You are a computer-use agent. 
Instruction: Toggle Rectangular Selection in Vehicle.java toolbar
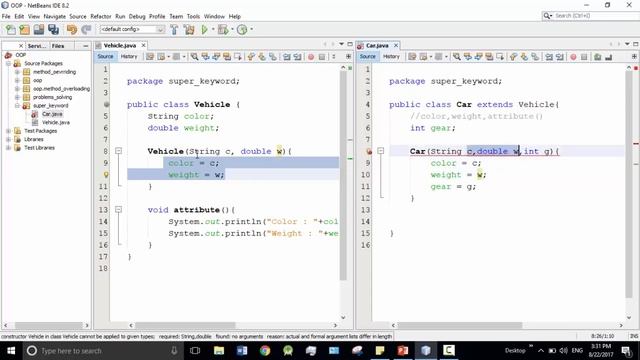point(238,57)
